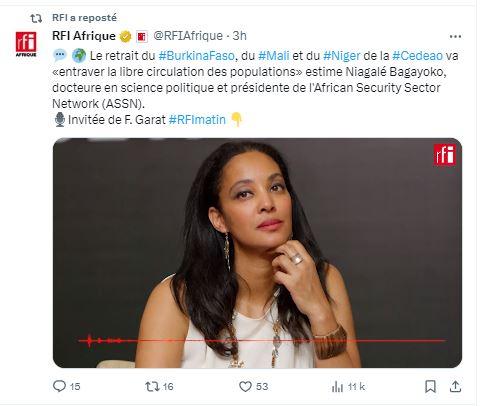Image resolution: width=488 pixels, height=406 pixels.
Task: Share the tweet via upload icon
Action: [x=455, y=387]
